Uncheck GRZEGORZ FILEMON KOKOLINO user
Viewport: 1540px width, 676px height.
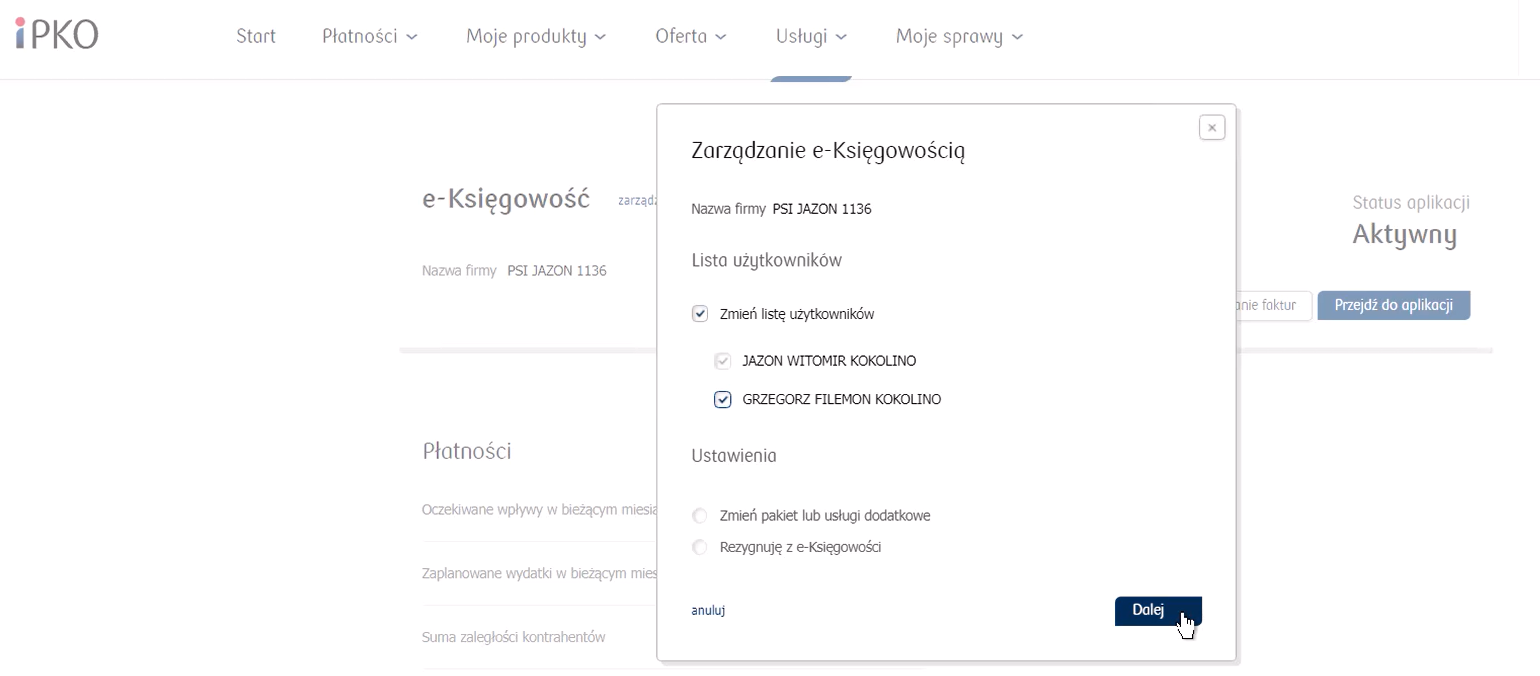pos(723,400)
